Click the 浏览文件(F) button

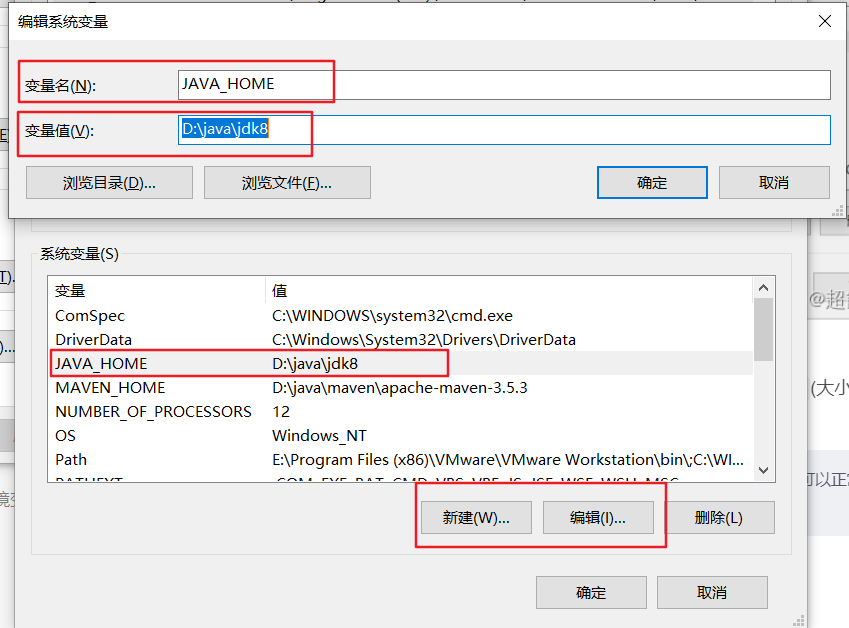(x=287, y=182)
